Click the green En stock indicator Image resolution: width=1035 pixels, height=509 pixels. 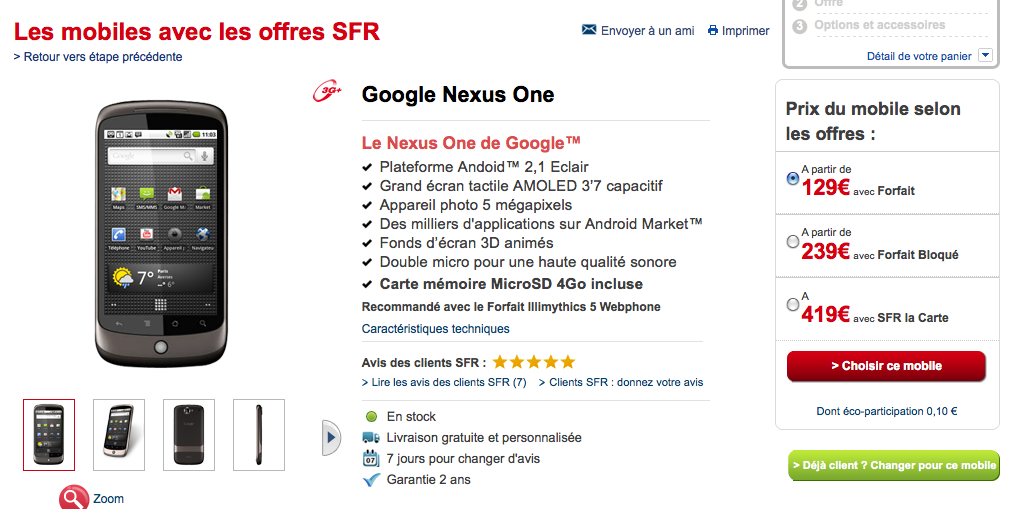click(x=372, y=416)
